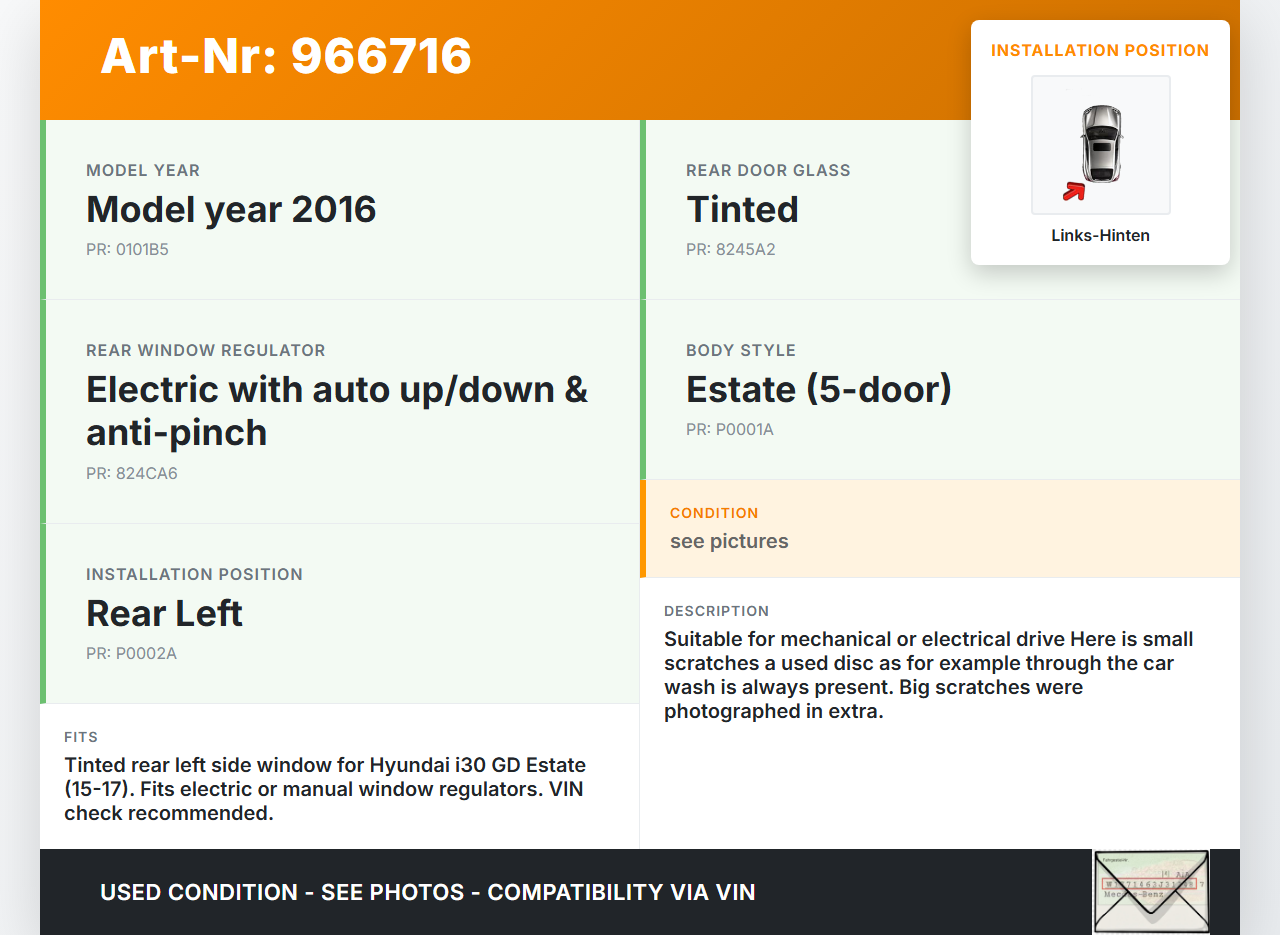Click the red arrow marking rear-left
This screenshot has height=935, width=1280.
(x=1074, y=190)
